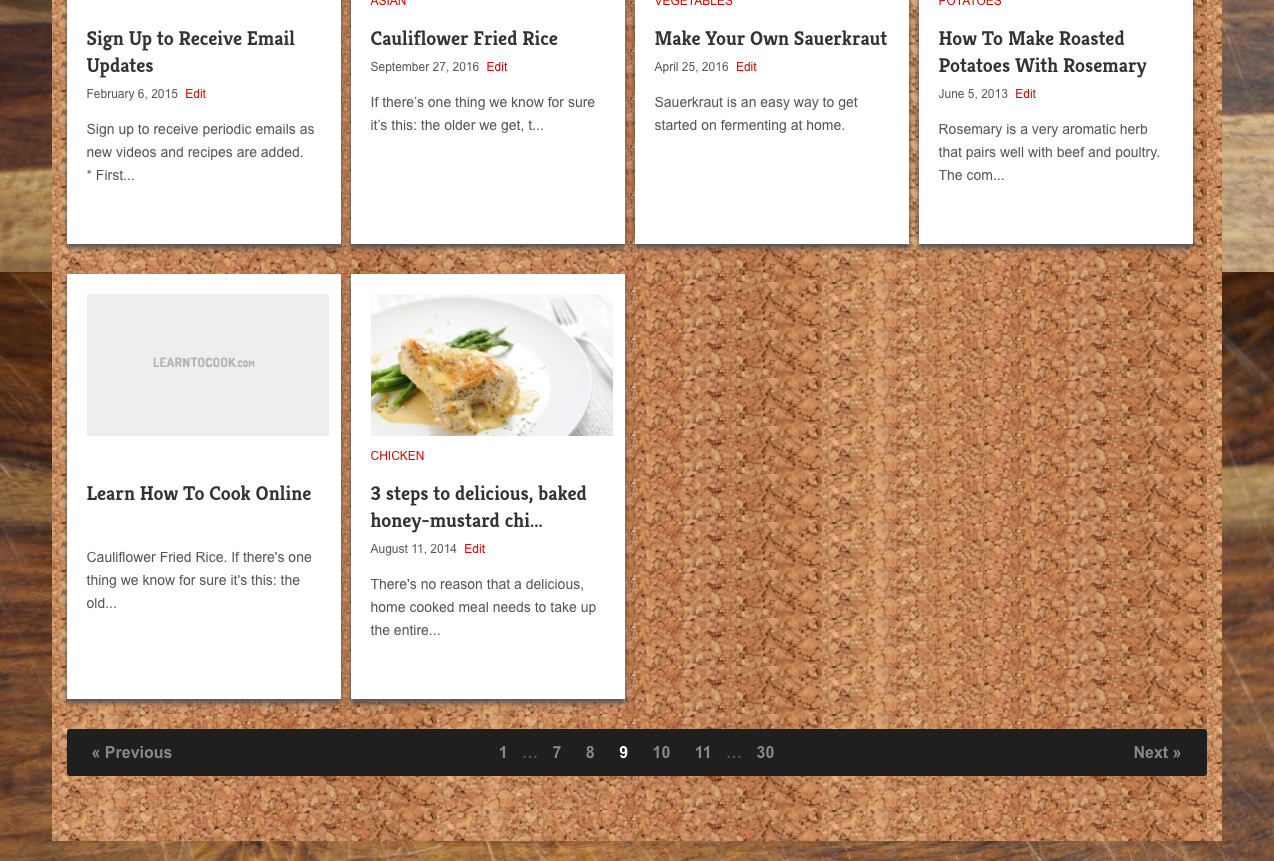This screenshot has height=861, width=1274.
Task: Open the LEARNTOCOOK.com placeholder thumbnail
Action: (208, 365)
